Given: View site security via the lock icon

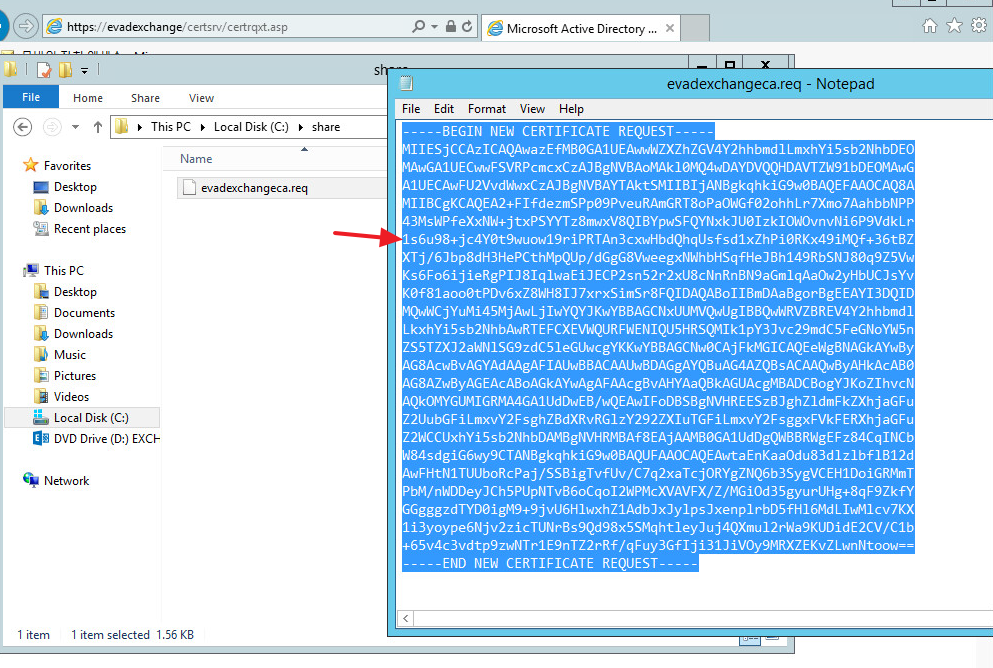Looking at the screenshot, I should click(x=452, y=26).
